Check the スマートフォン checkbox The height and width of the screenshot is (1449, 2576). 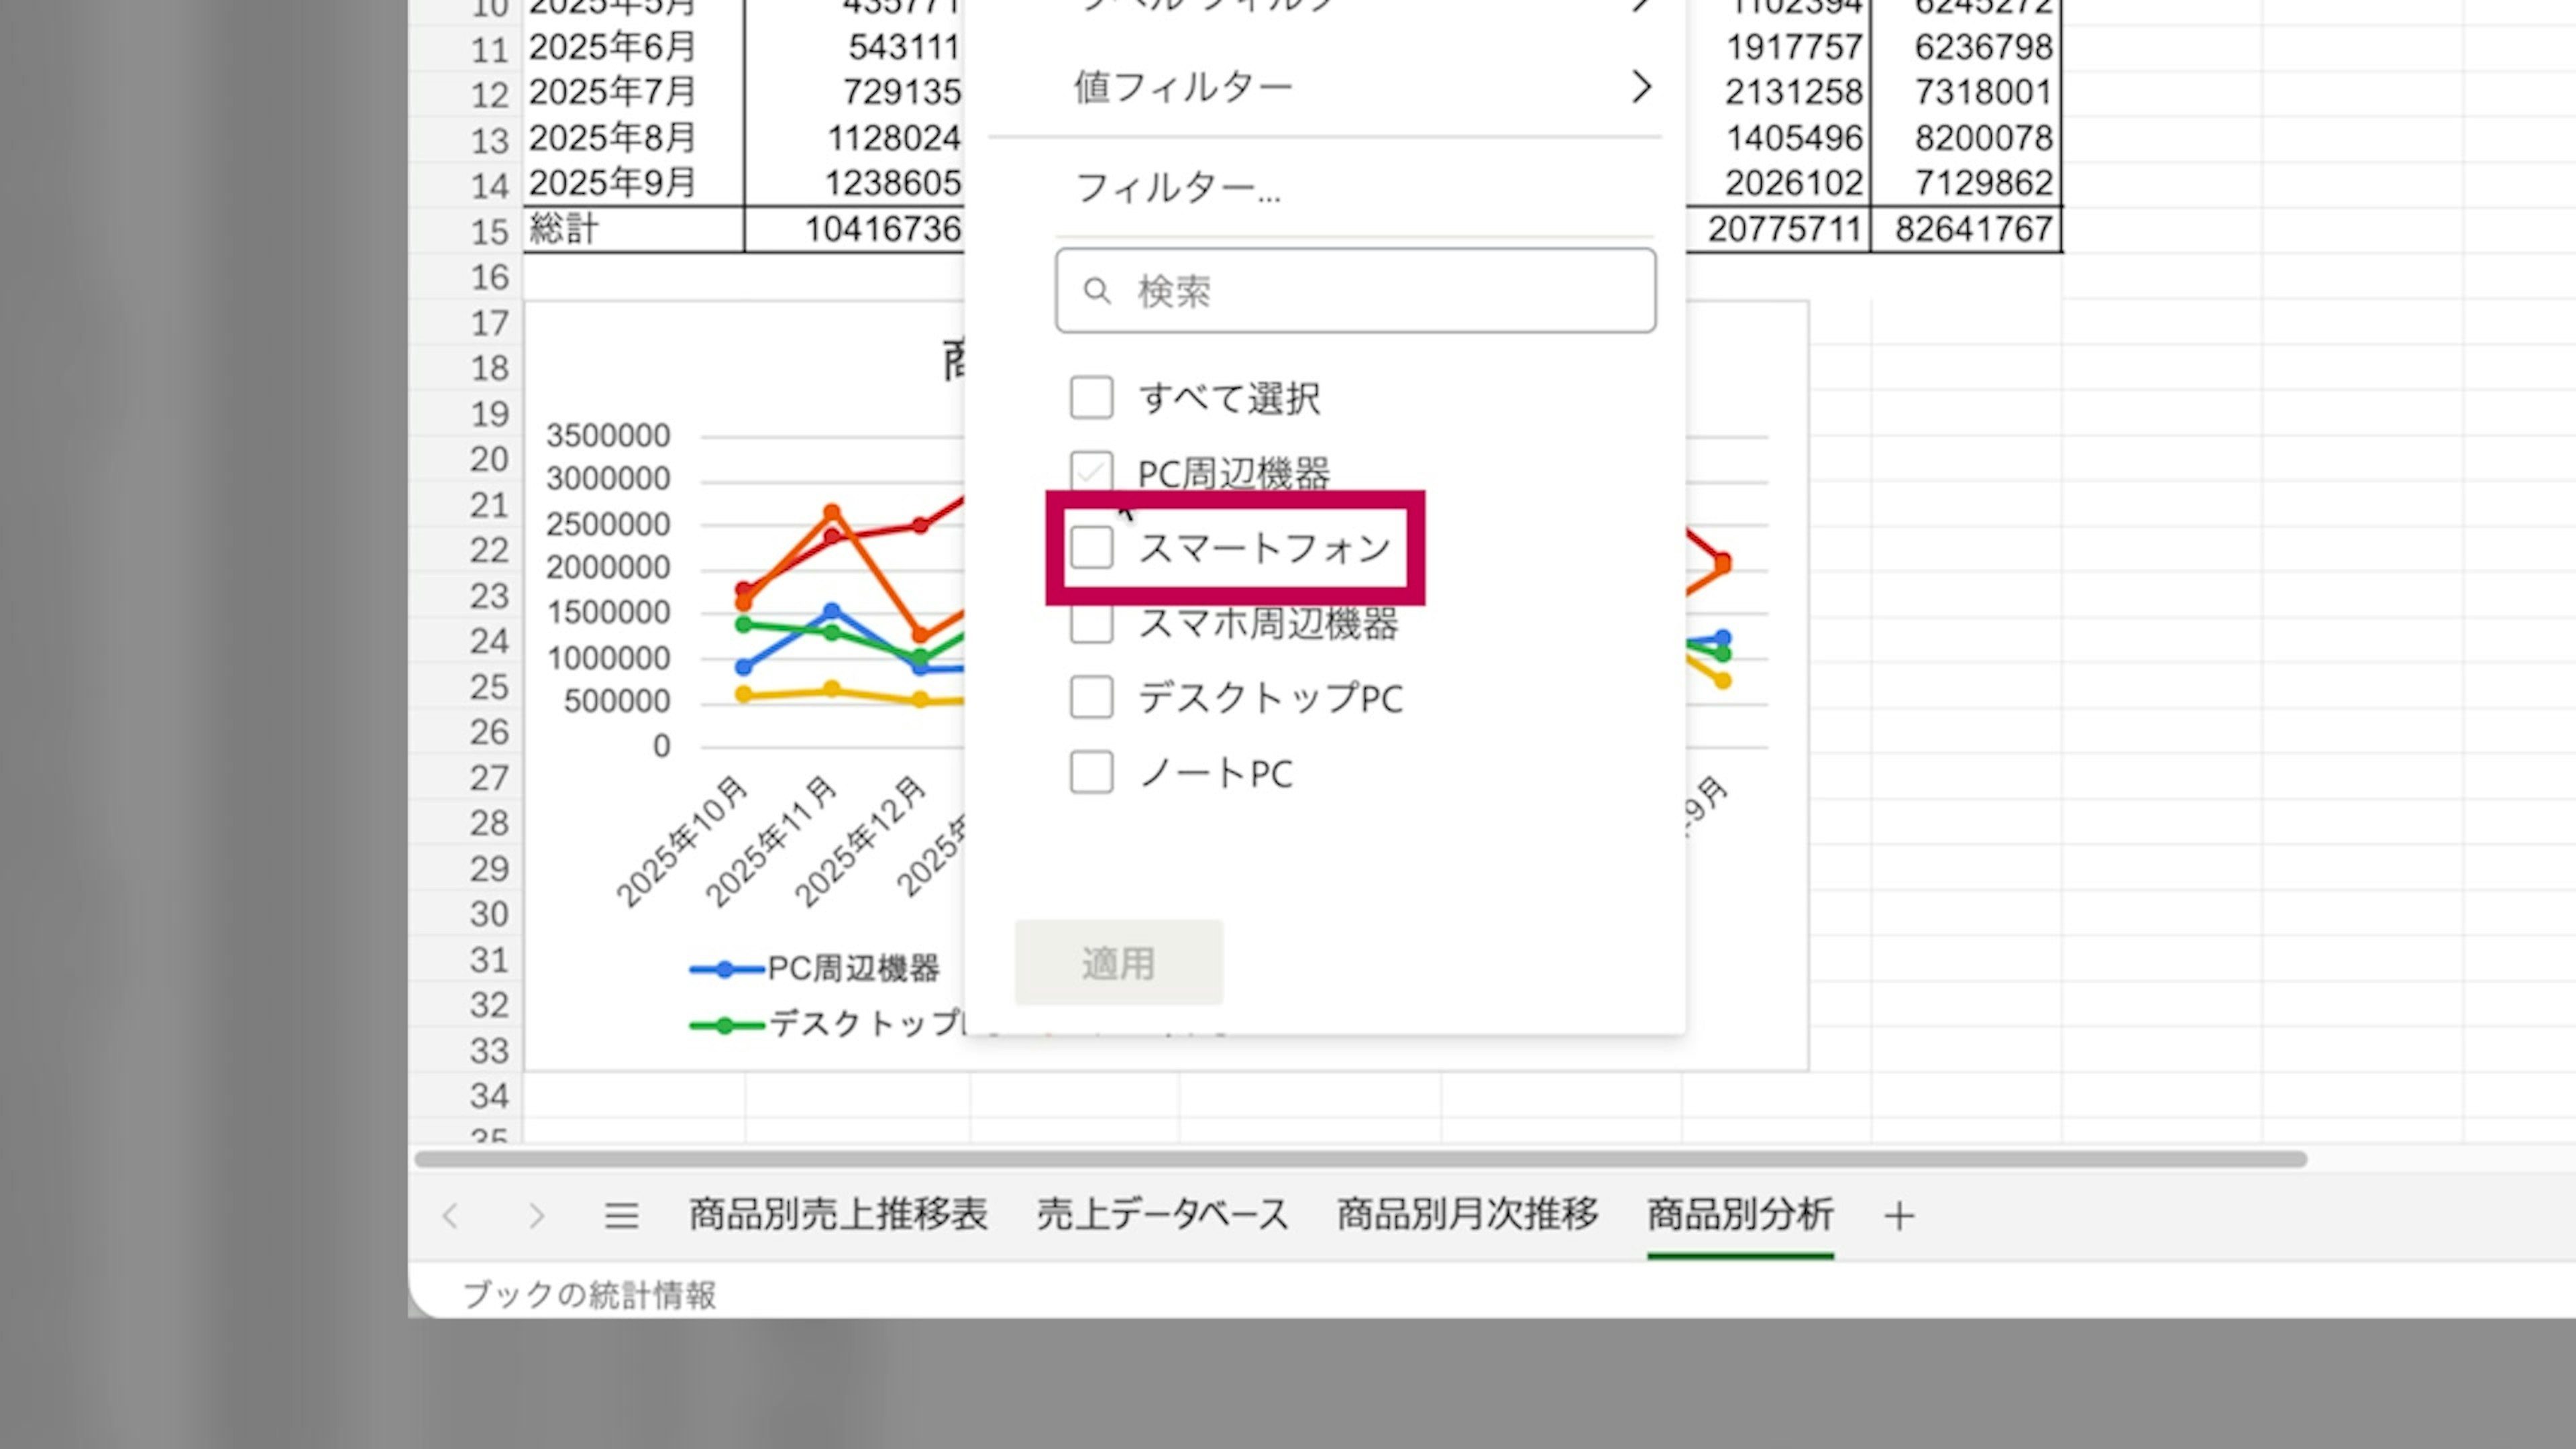tap(1091, 548)
